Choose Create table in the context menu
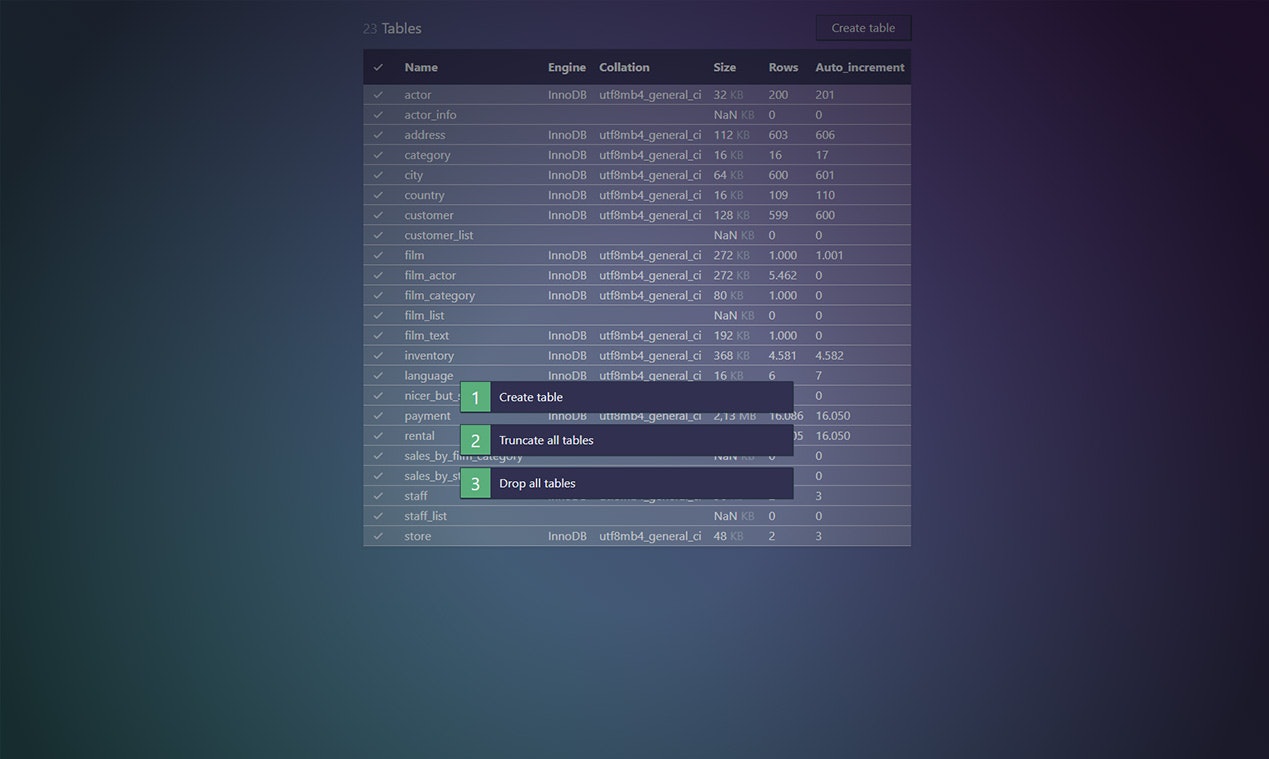 point(627,397)
